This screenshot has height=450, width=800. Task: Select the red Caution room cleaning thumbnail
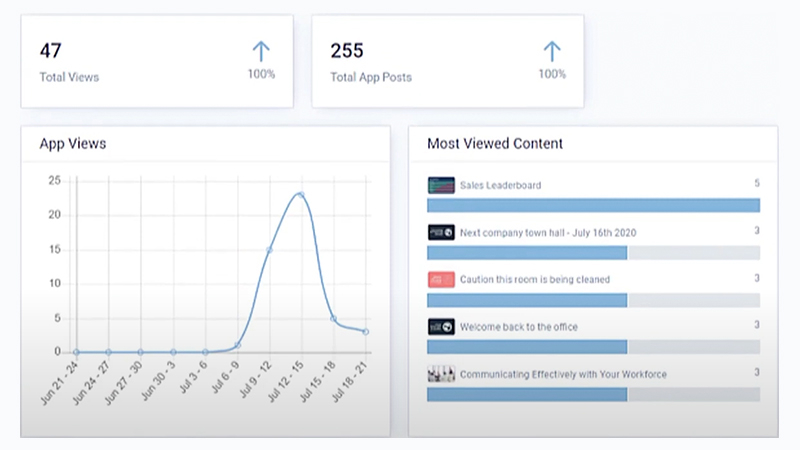coord(441,279)
